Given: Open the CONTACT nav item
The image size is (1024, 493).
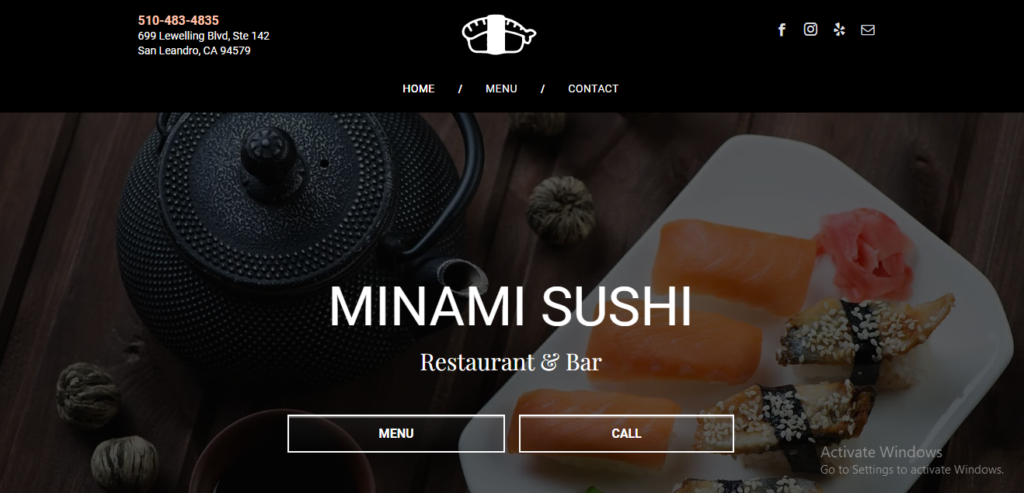Looking at the screenshot, I should point(593,89).
